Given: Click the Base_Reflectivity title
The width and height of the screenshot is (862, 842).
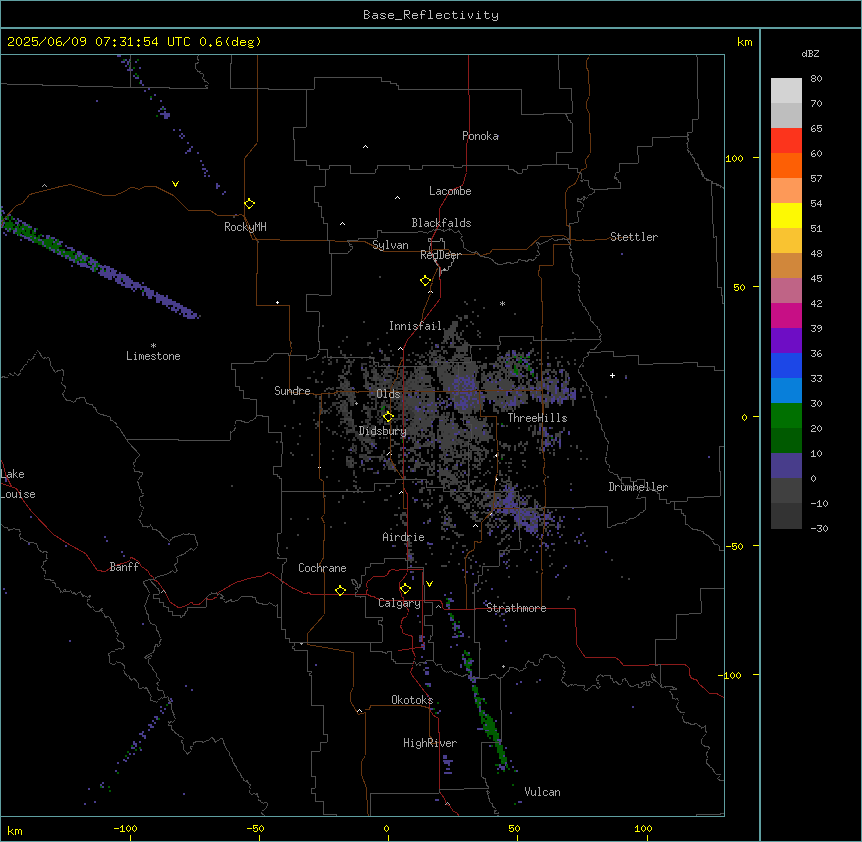Looking at the screenshot, I should (x=431, y=15).
